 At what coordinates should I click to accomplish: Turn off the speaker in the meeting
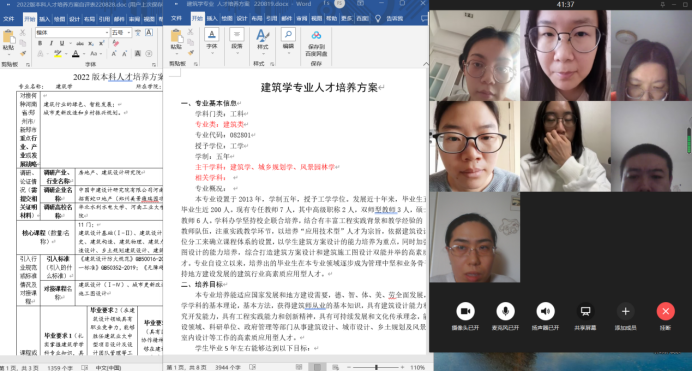(x=545, y=311)
